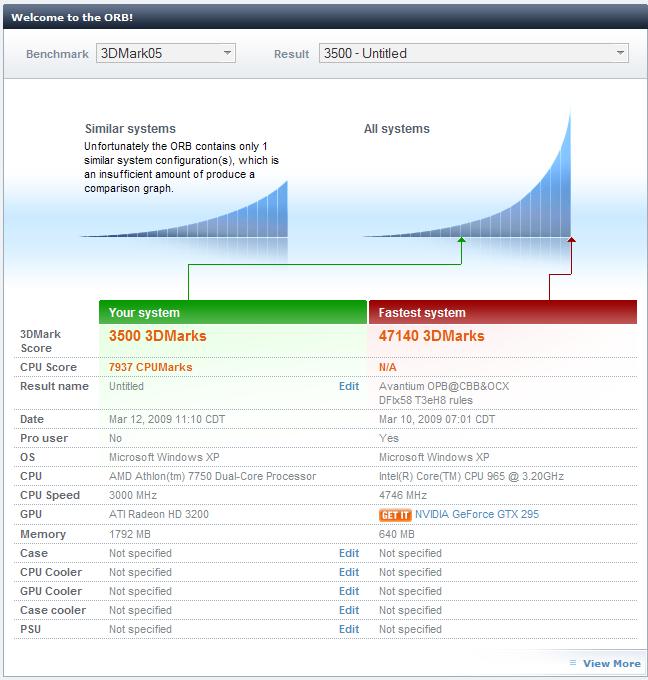Select the Your system green header
648x680 pixels.
233,312
